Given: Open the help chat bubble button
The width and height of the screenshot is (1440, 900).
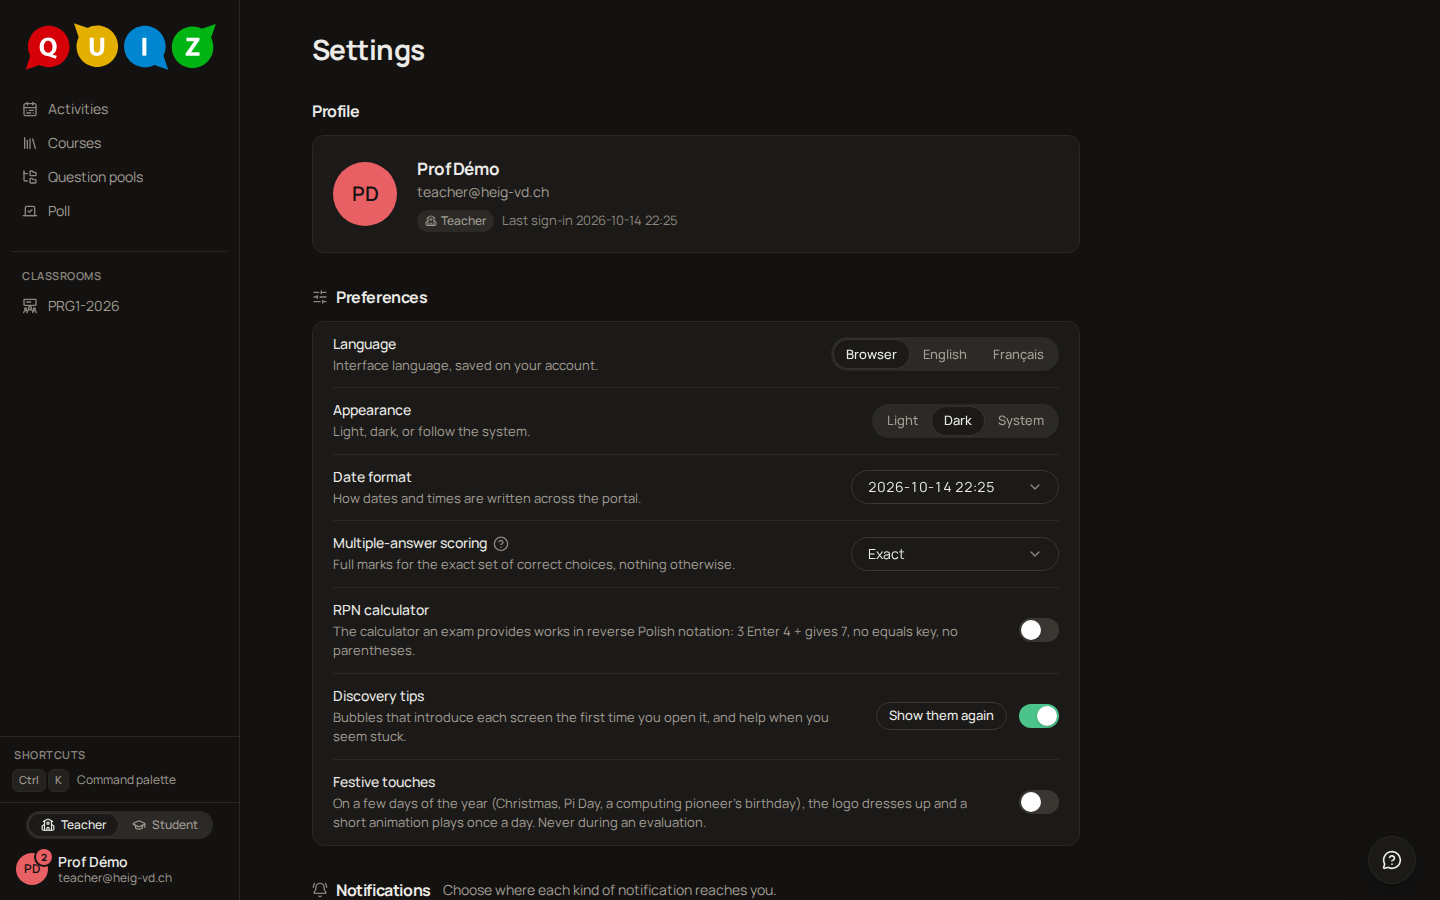Looking at the screenshot, I should [x=1392, y=860].
